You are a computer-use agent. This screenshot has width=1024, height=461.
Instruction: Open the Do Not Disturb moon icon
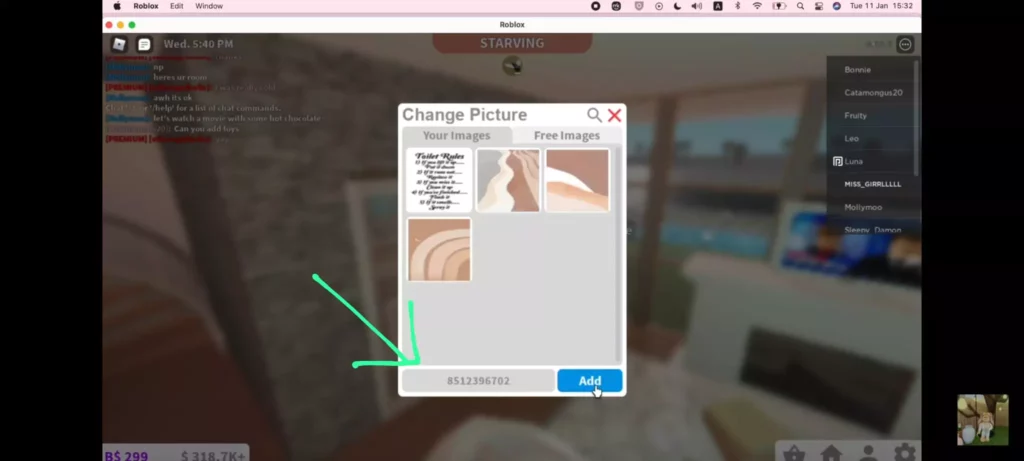pyautogui.click(x=677, y=6)
